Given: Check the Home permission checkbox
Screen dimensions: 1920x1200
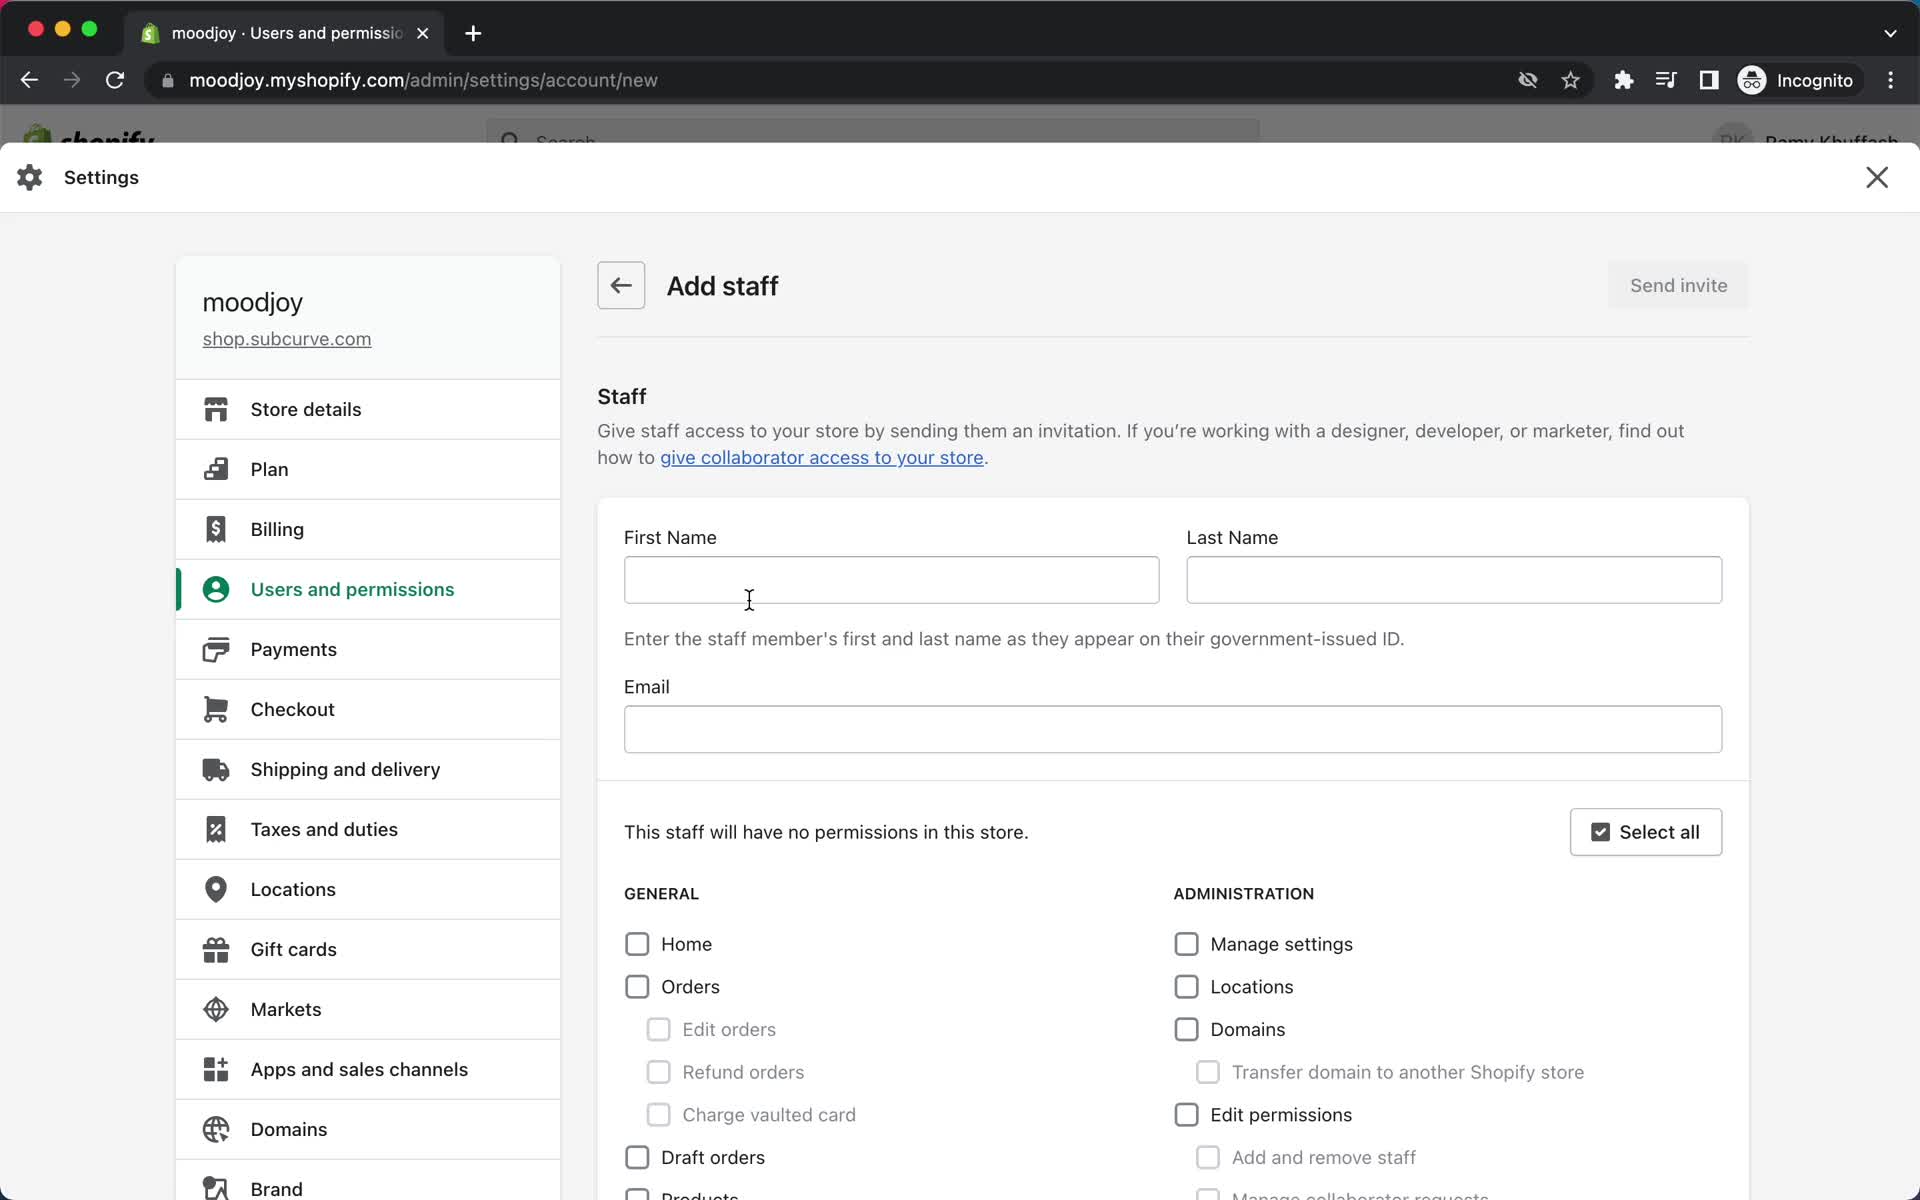Looking at the screenshot, I should [637, 944].
